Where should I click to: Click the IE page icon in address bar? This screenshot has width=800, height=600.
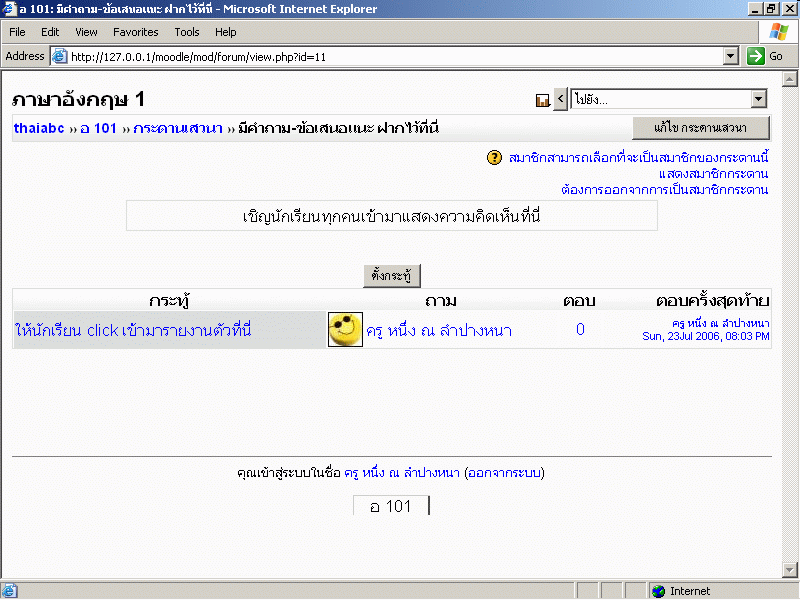click(60, 56)
